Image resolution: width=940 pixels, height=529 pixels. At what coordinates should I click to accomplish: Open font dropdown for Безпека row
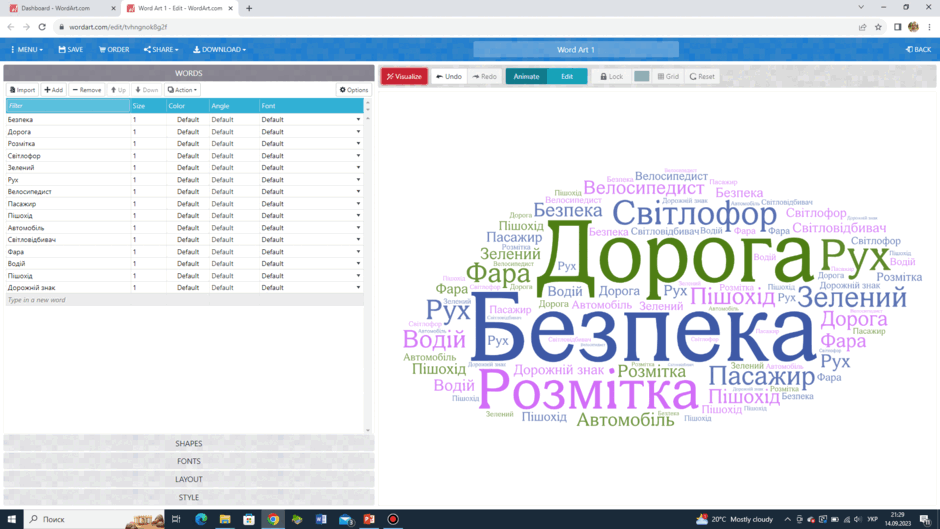pyautogui.click(x=358, y=119)
